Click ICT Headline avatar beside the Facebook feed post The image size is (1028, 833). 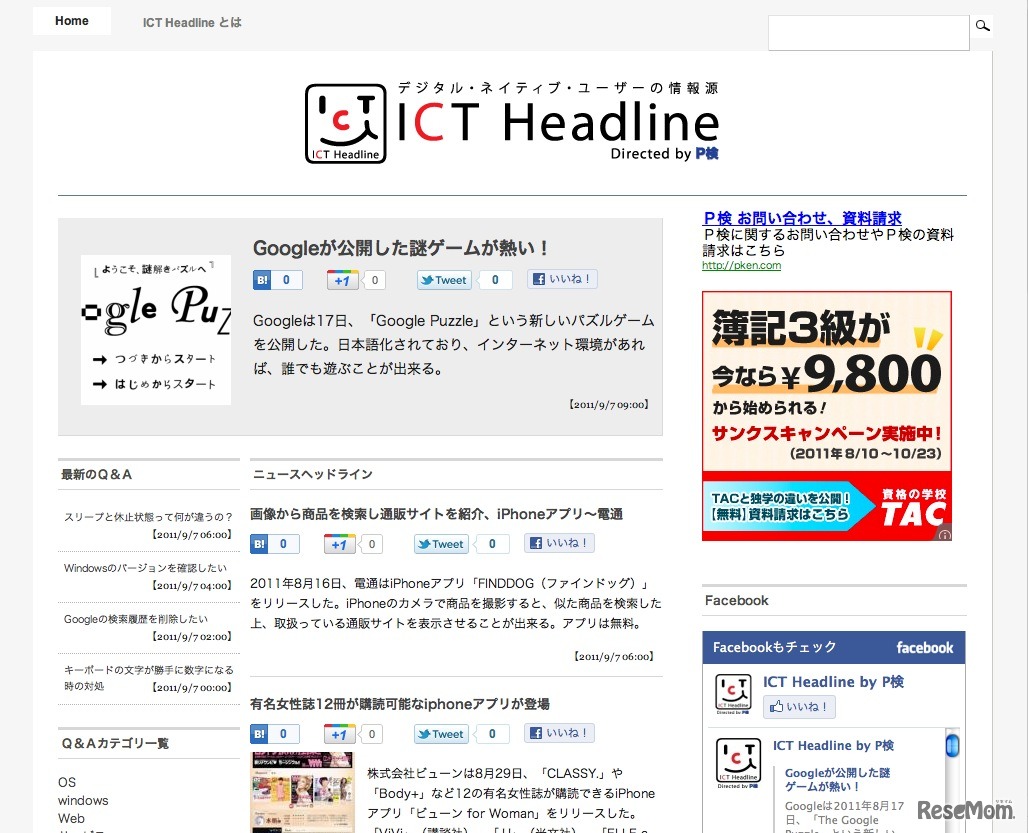pos(738,762)
